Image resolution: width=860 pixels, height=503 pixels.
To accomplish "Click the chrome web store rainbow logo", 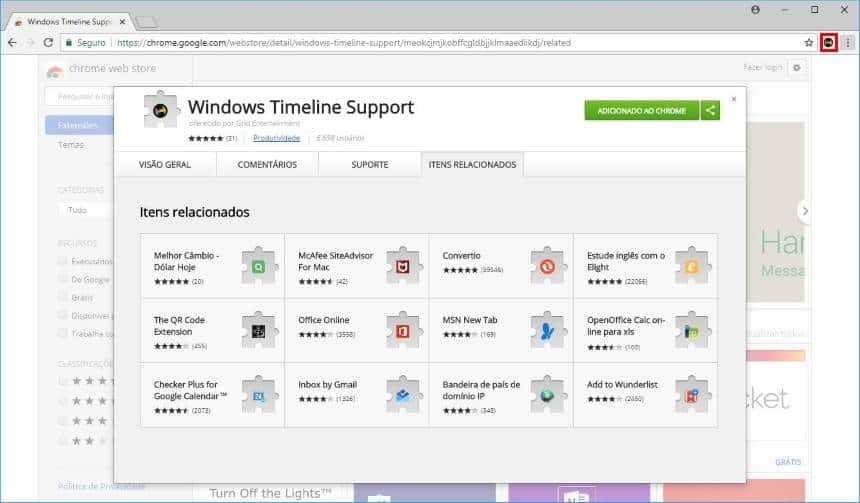I will click(x=55, y=71).
